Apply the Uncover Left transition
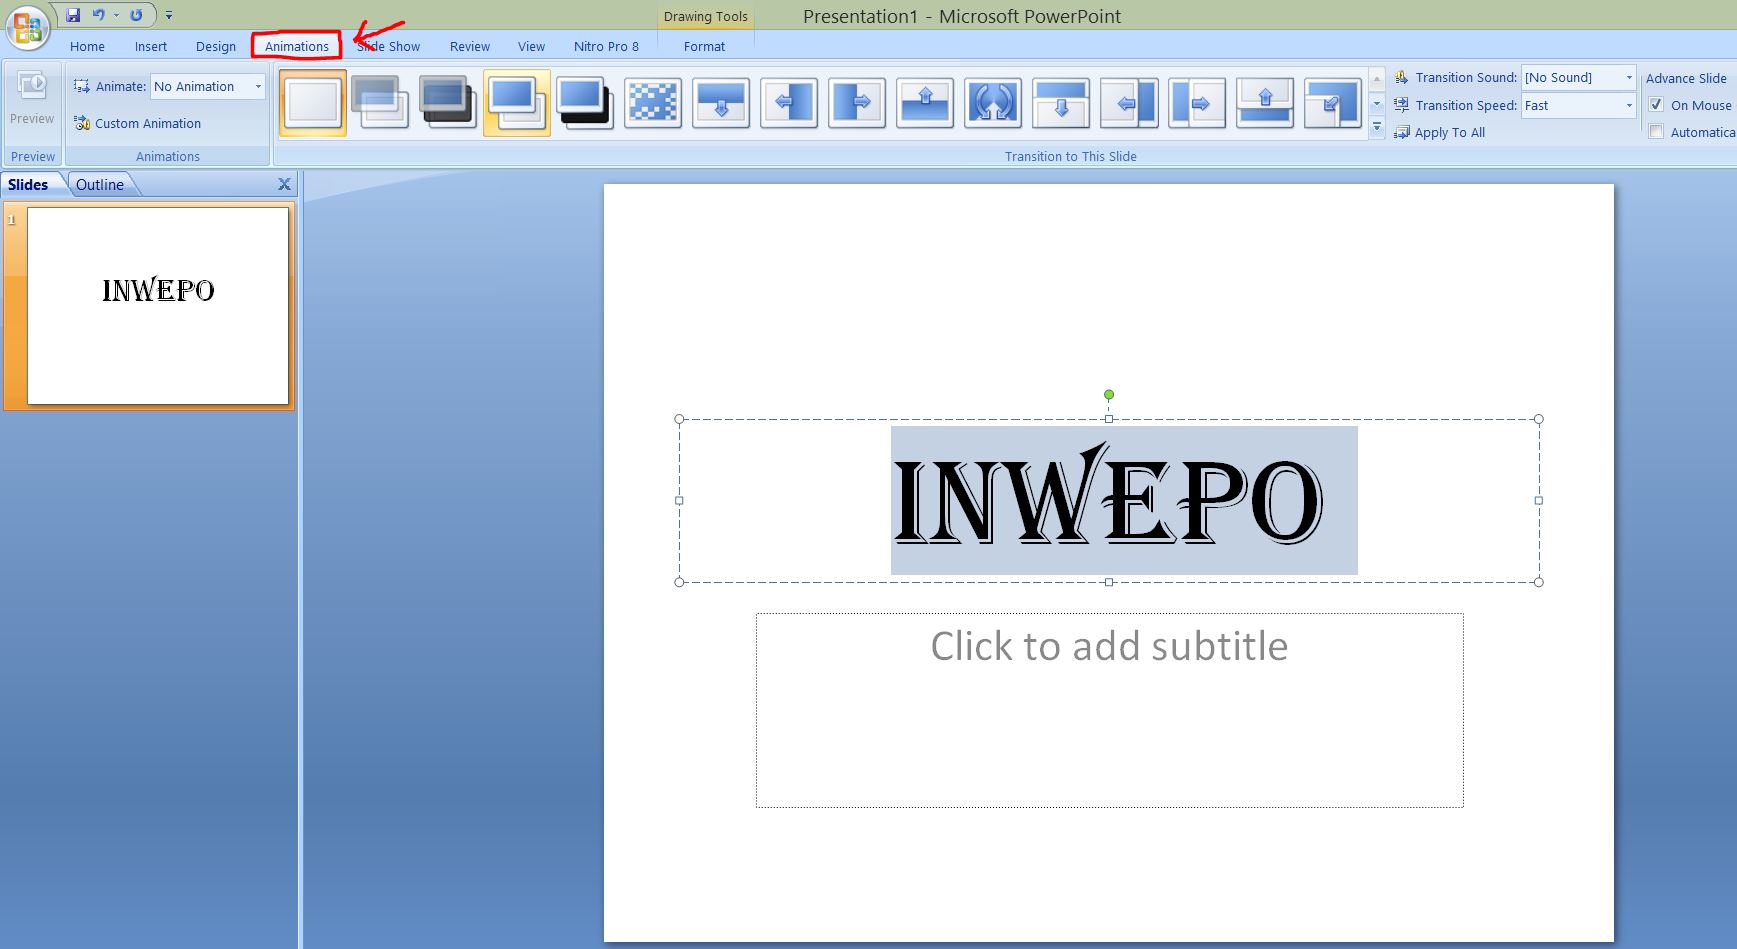The image size is (1737, 949). point(1129,102)
